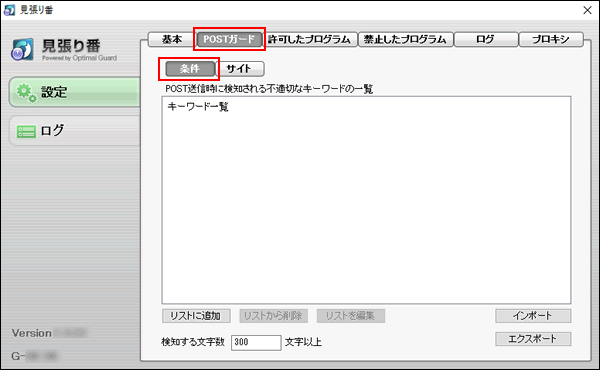This screenshot has width=600, height=370.
Task: Click the エクスポート button
Action: (533, 339)
